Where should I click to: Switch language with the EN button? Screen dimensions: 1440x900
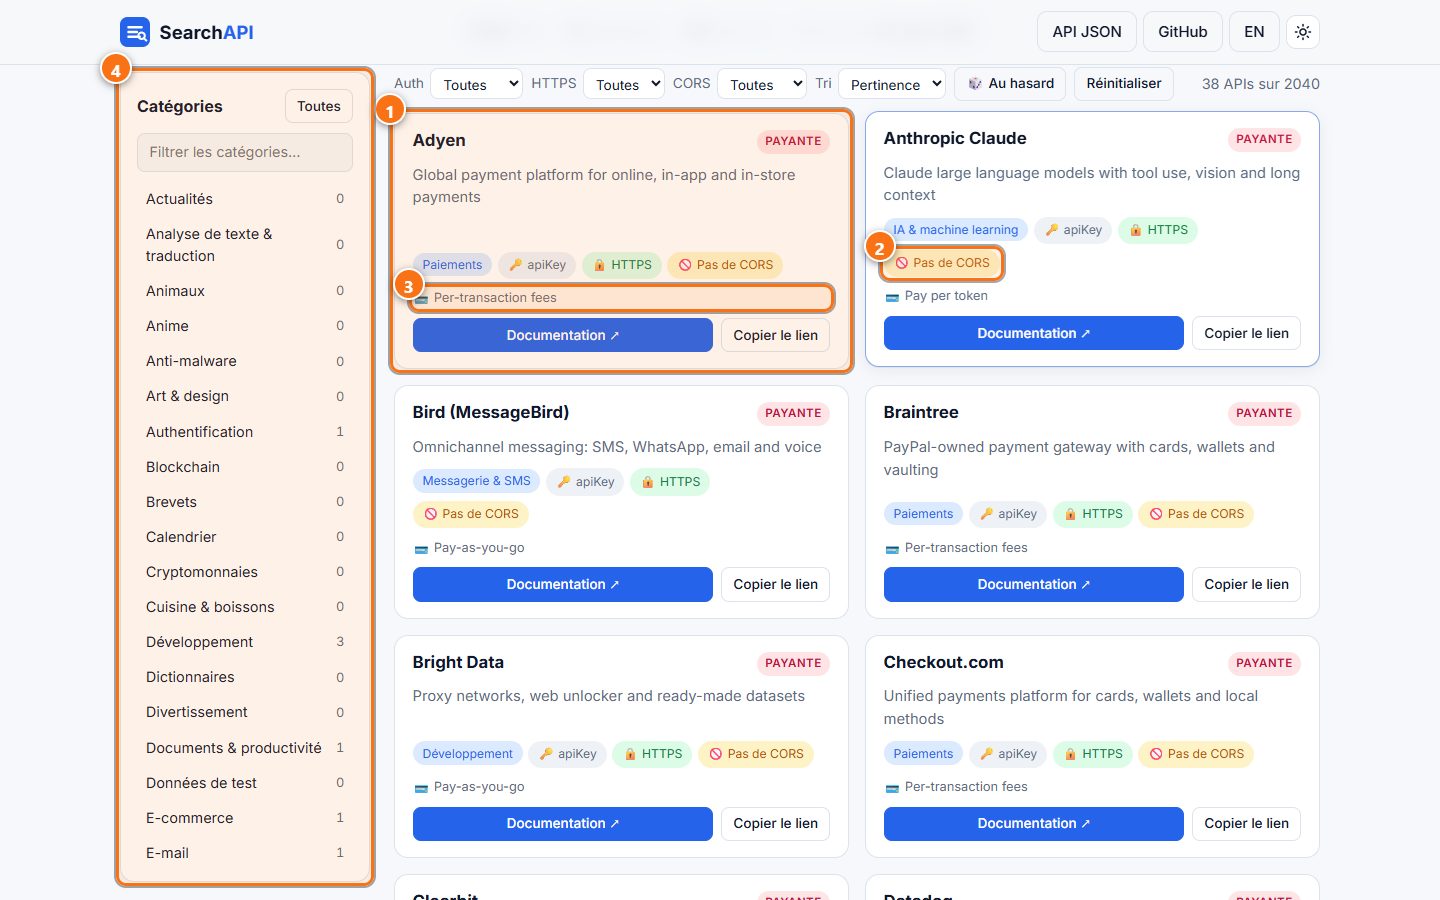pos(1254,32)
